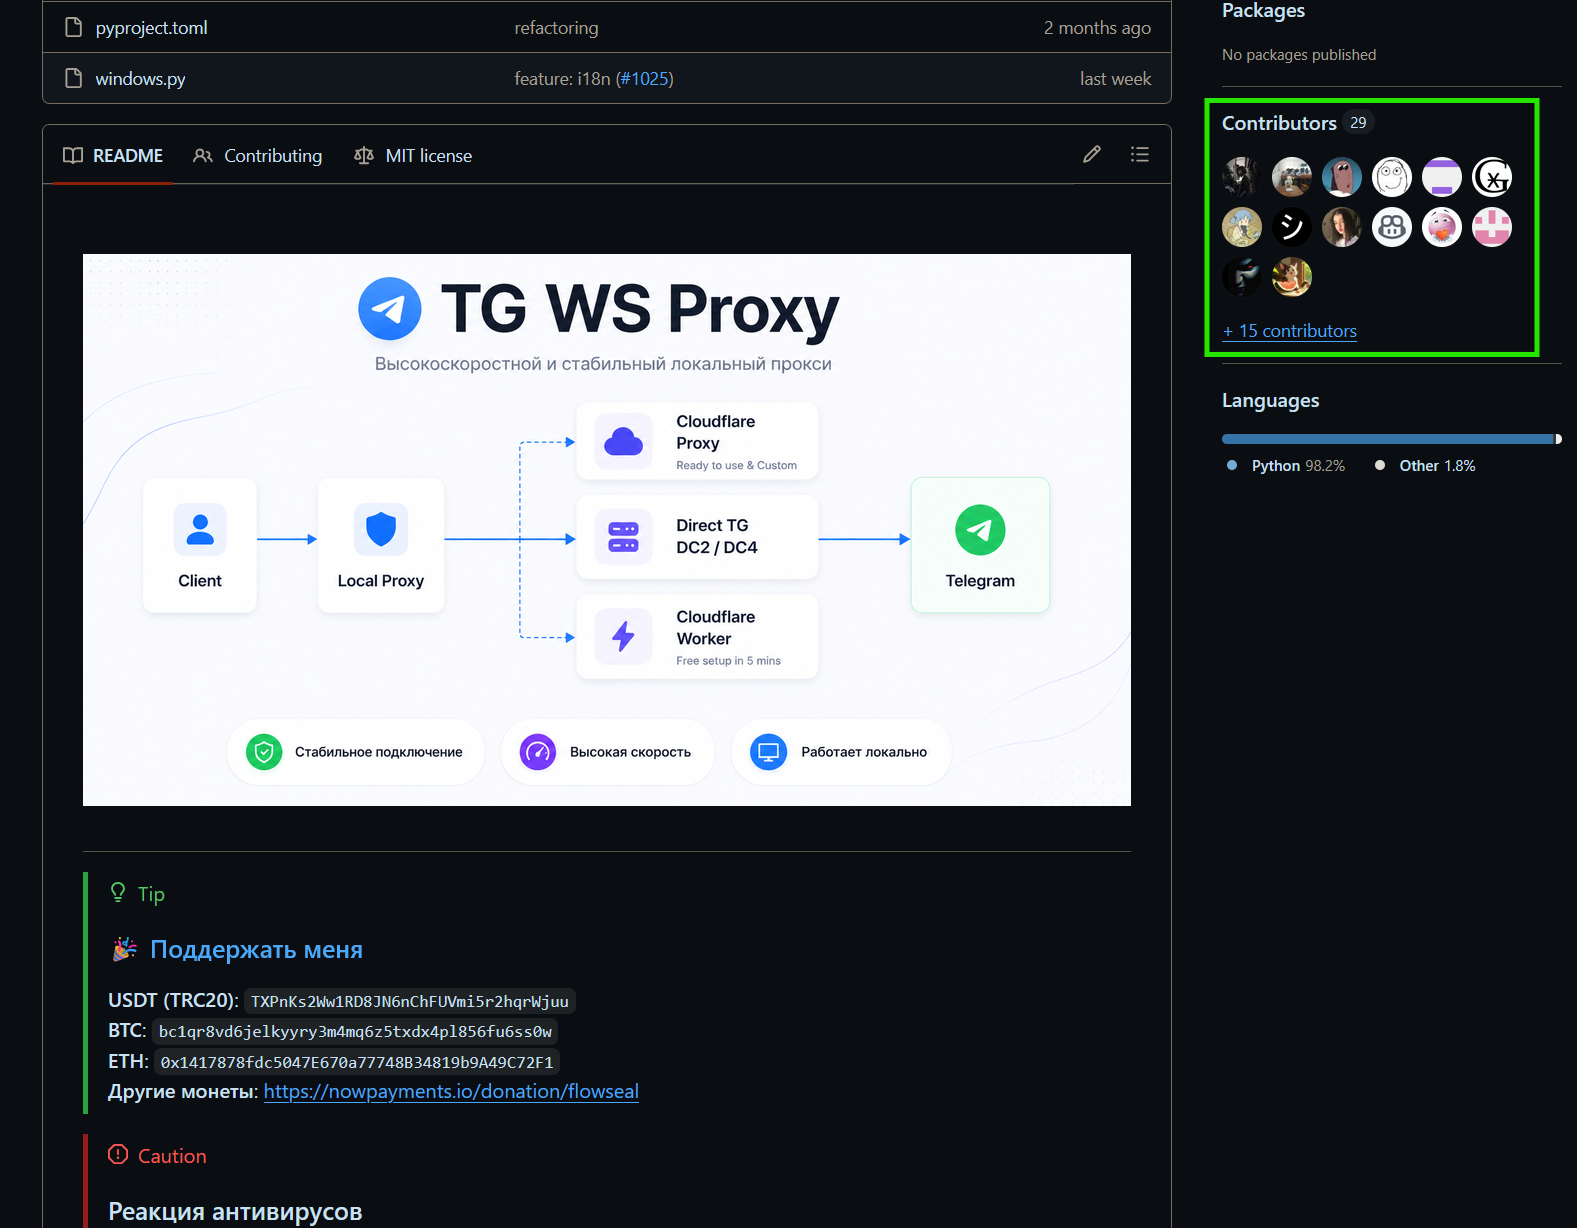Open the dark room photo contributor avatar
The image size is (1577, 1228).
tap(1242, 177)
